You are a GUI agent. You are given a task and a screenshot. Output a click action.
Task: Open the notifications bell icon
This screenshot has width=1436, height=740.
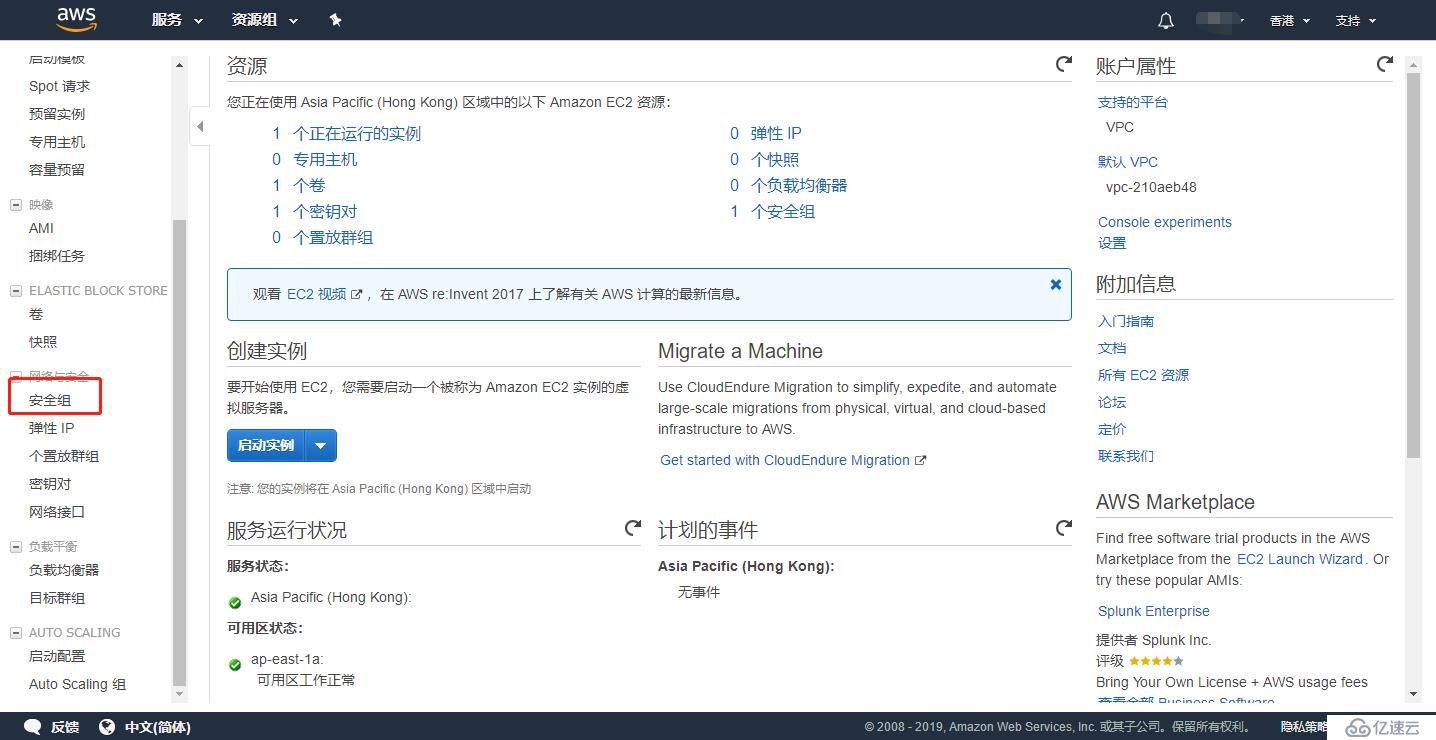click(x=1165, y=20)
